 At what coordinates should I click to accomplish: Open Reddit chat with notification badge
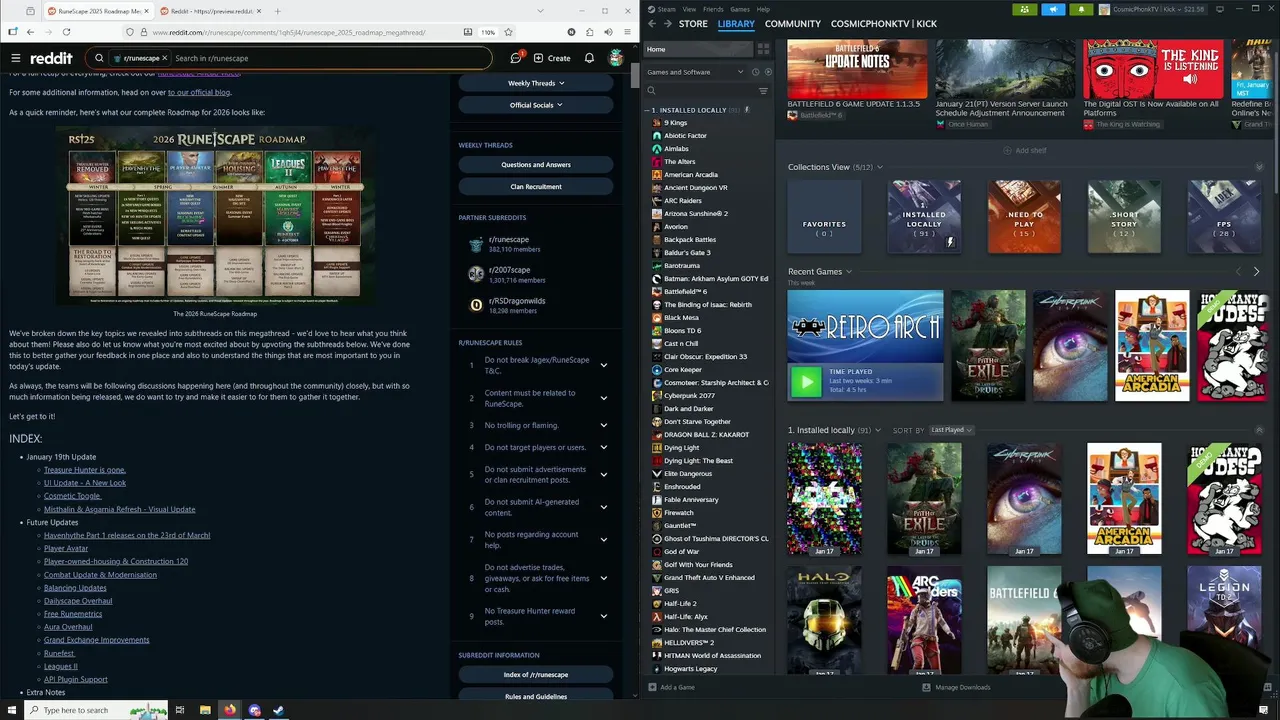516,58
